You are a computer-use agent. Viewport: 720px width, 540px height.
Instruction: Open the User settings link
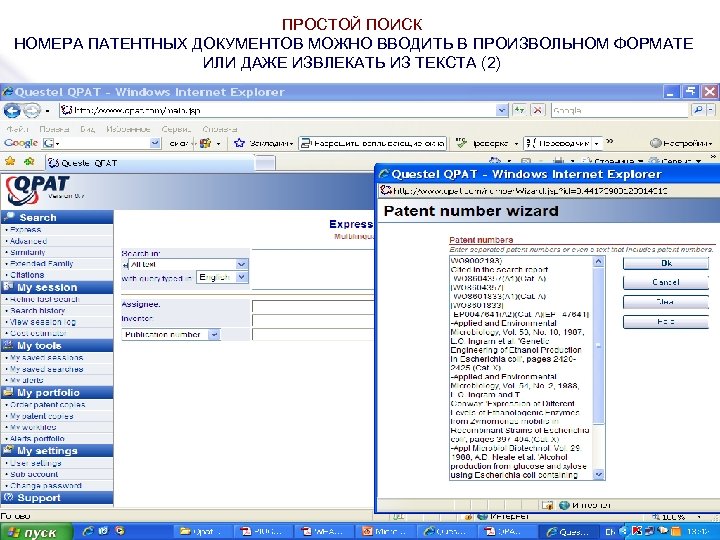coord(36,463)
